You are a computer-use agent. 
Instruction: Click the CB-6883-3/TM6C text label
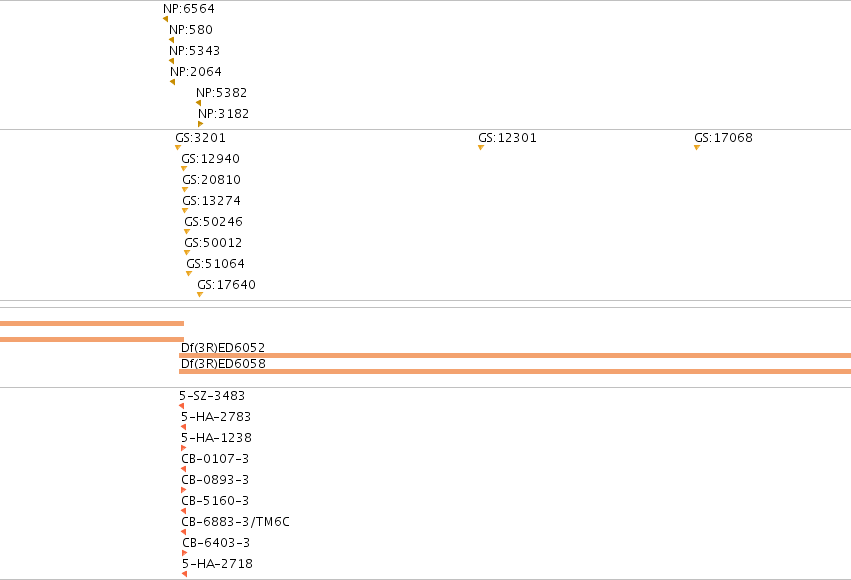(236, 522)
